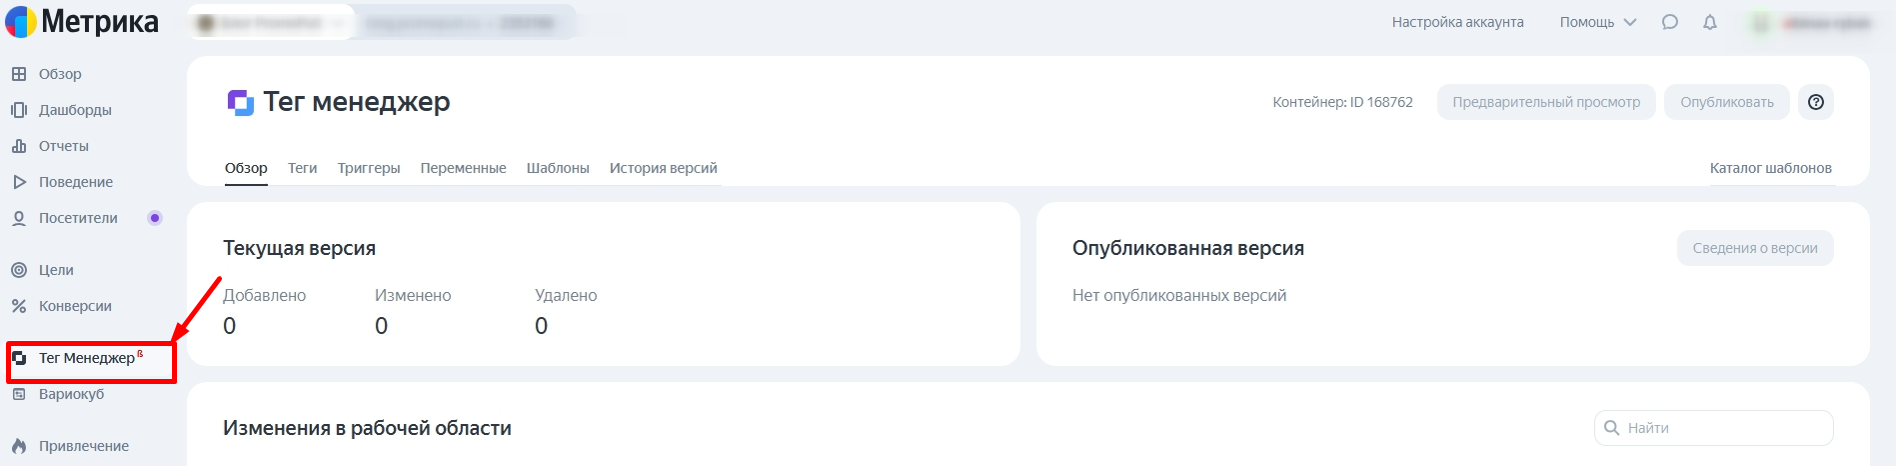This screenshot has height=466, width=1896.
Task: Expand the Помощь dropdown menu
Action: [1597, 22]
